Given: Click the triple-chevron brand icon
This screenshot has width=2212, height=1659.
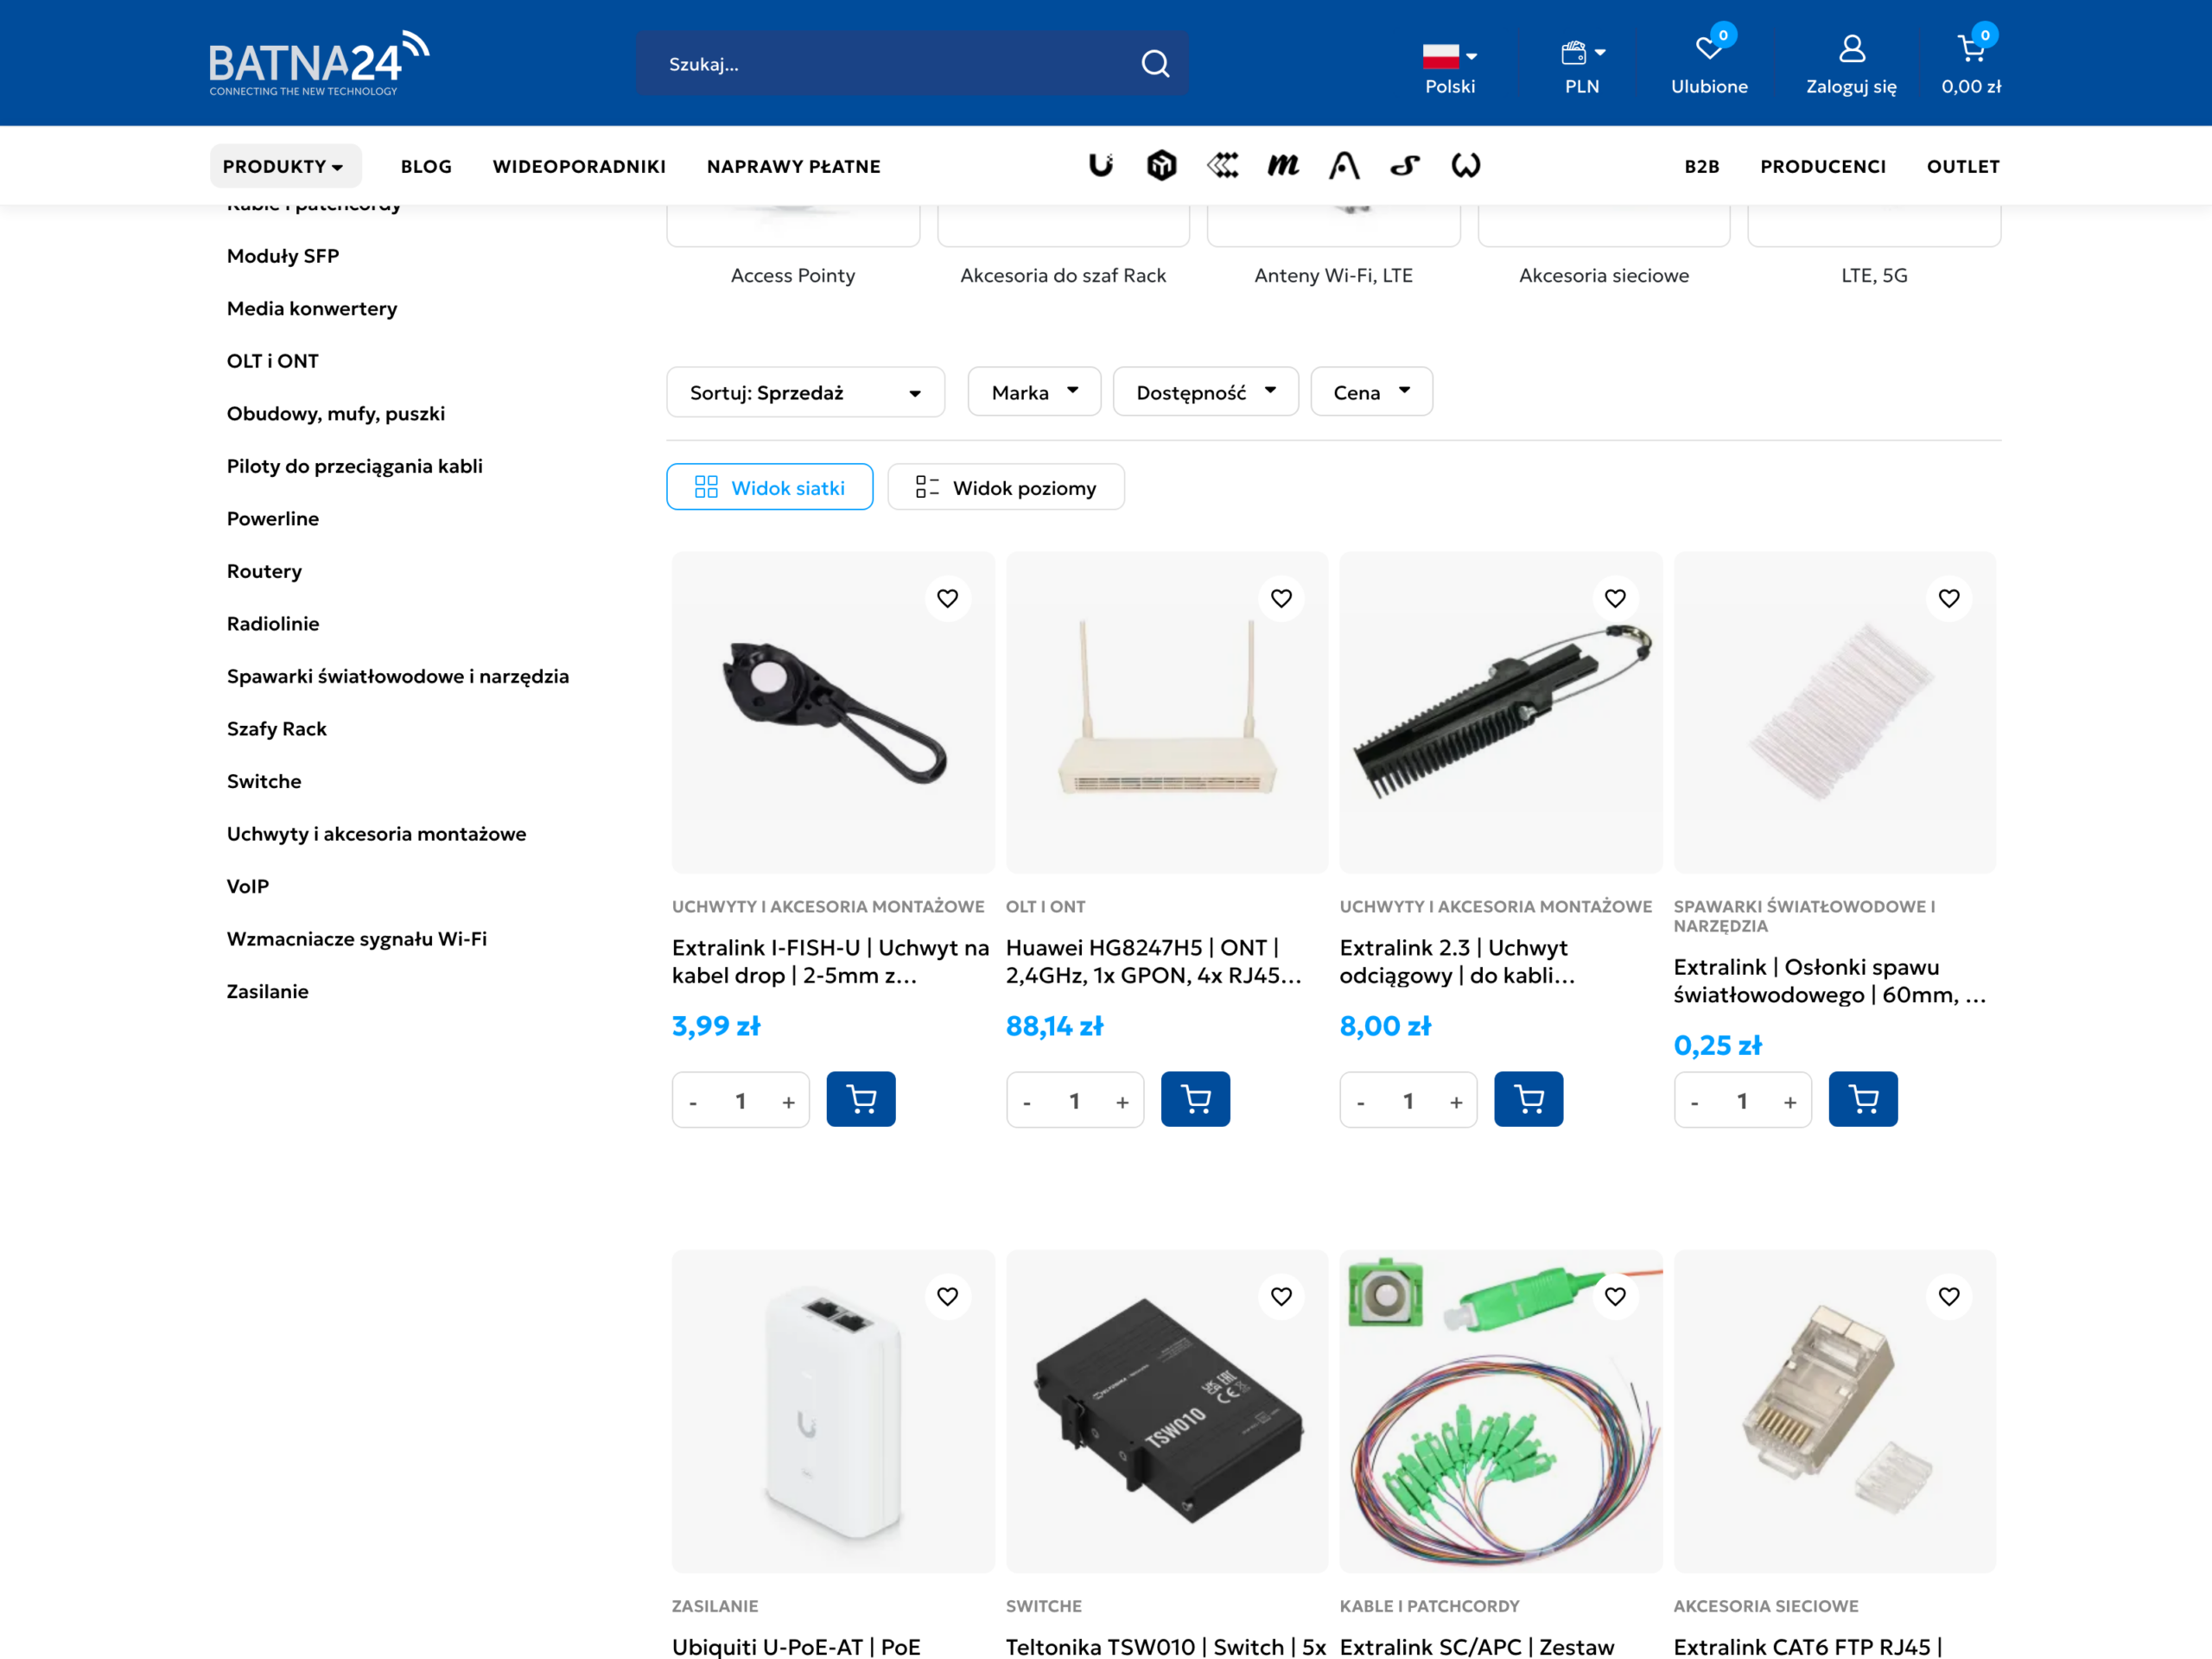Looking at the screenshot, I should pyautogui.click(x=1222, y=166).
